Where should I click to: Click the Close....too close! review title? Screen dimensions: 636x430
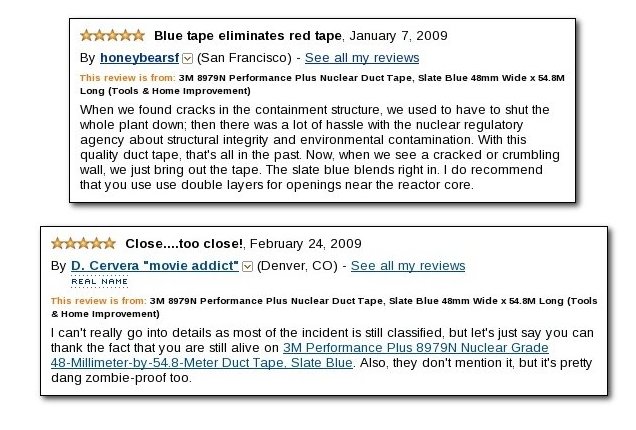pyautogui.click(x=184, y=244)
